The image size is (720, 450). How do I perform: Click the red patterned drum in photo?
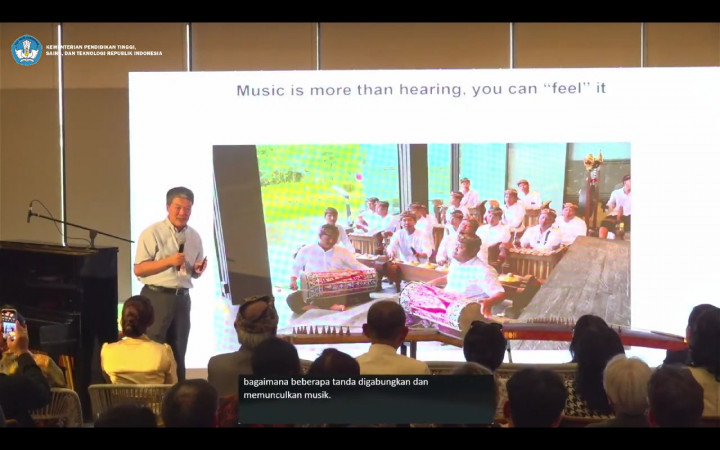340,284
